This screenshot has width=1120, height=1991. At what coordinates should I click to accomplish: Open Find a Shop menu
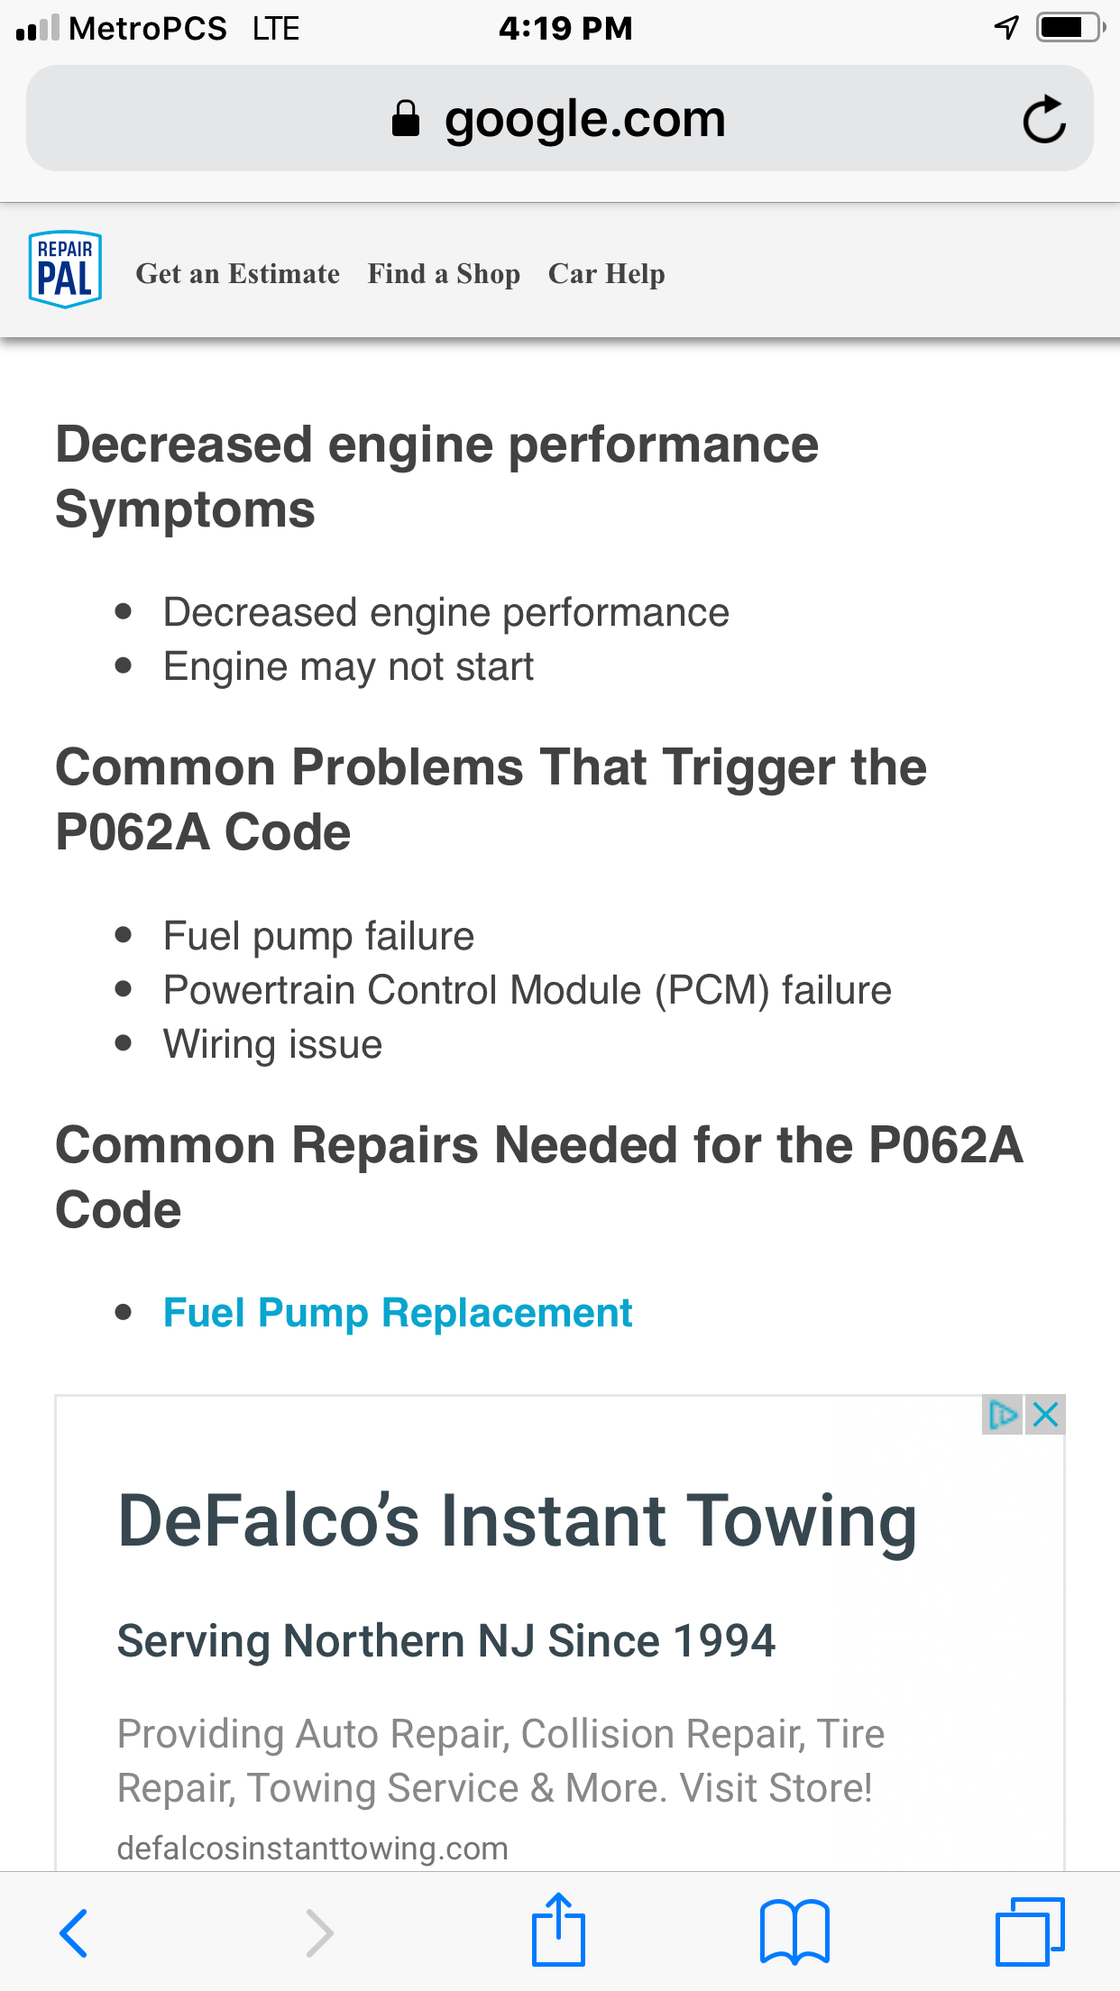click(x=444, y=274)
